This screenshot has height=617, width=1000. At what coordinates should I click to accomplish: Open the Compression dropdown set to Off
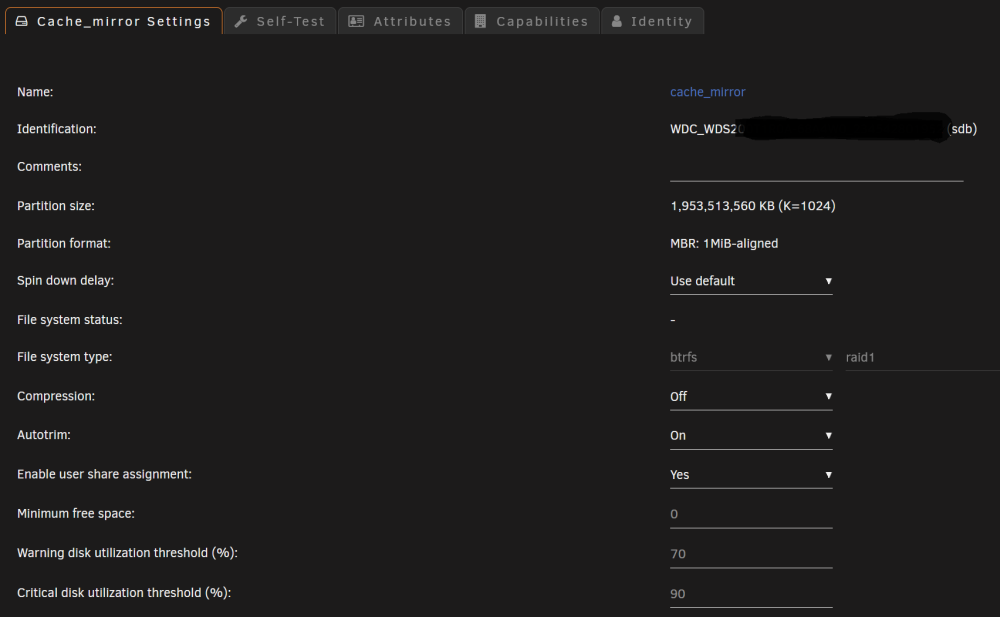point(751,397)
